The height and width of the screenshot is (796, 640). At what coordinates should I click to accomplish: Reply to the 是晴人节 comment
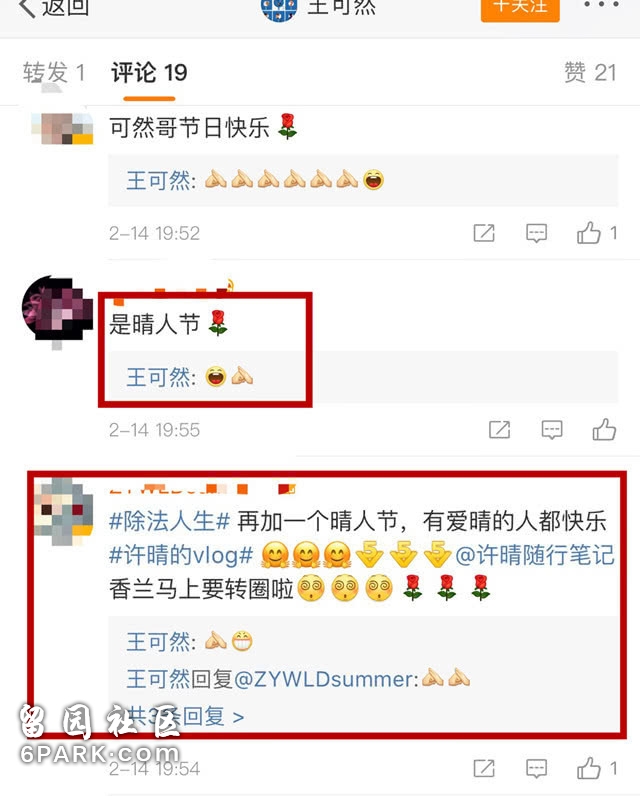[x=552, y=430]
